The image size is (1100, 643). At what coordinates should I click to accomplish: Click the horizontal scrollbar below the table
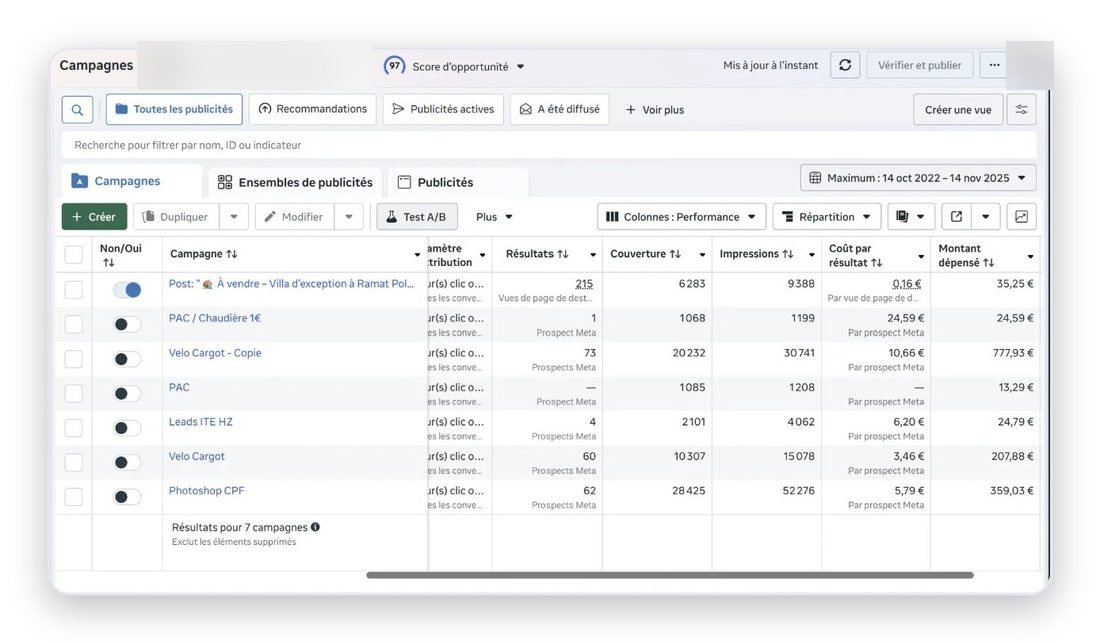pos(670,575)
